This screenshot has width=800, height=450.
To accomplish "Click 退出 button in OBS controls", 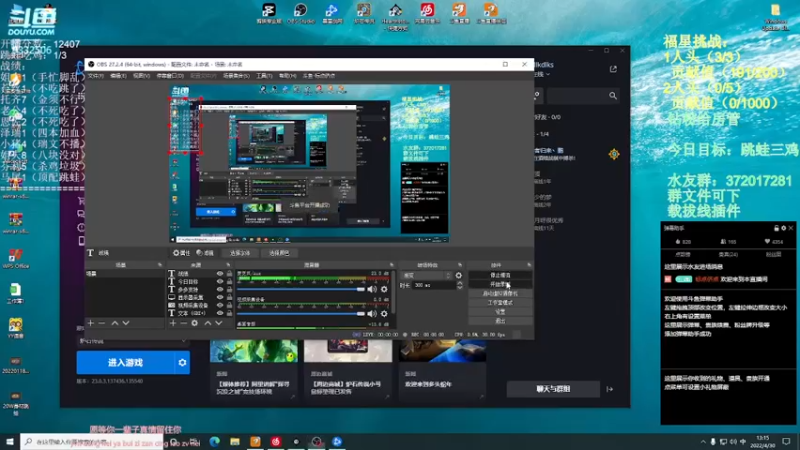I will [500, 321].
